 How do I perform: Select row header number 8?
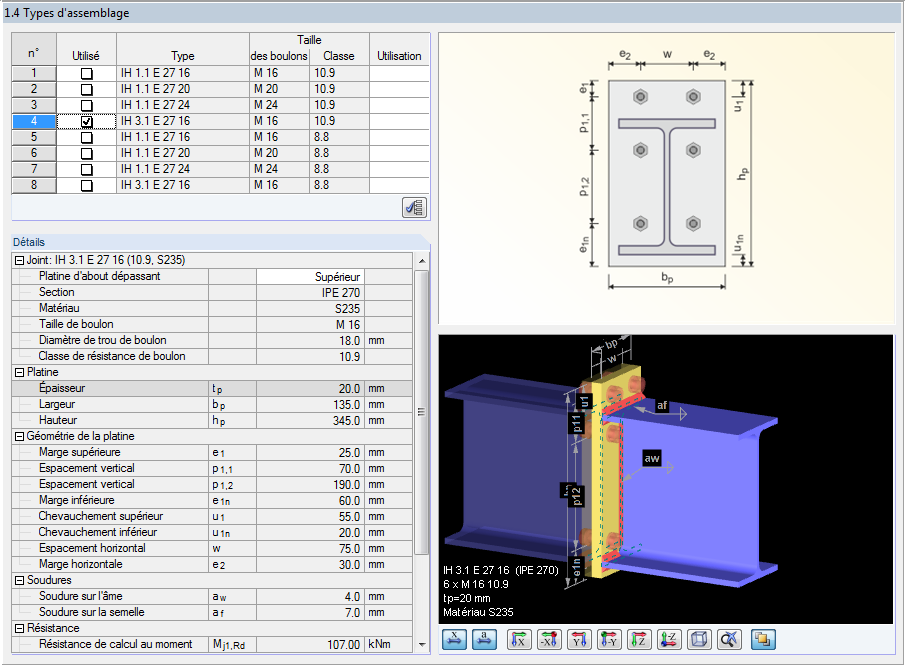34,185
